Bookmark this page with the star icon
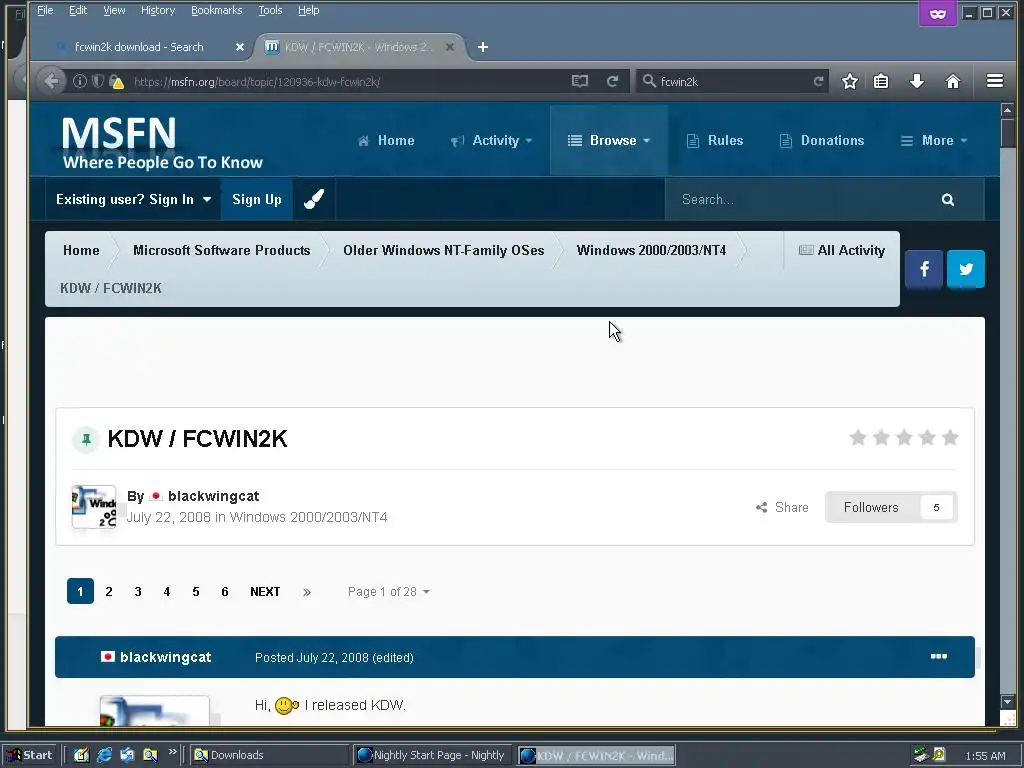 pos(850,81)
